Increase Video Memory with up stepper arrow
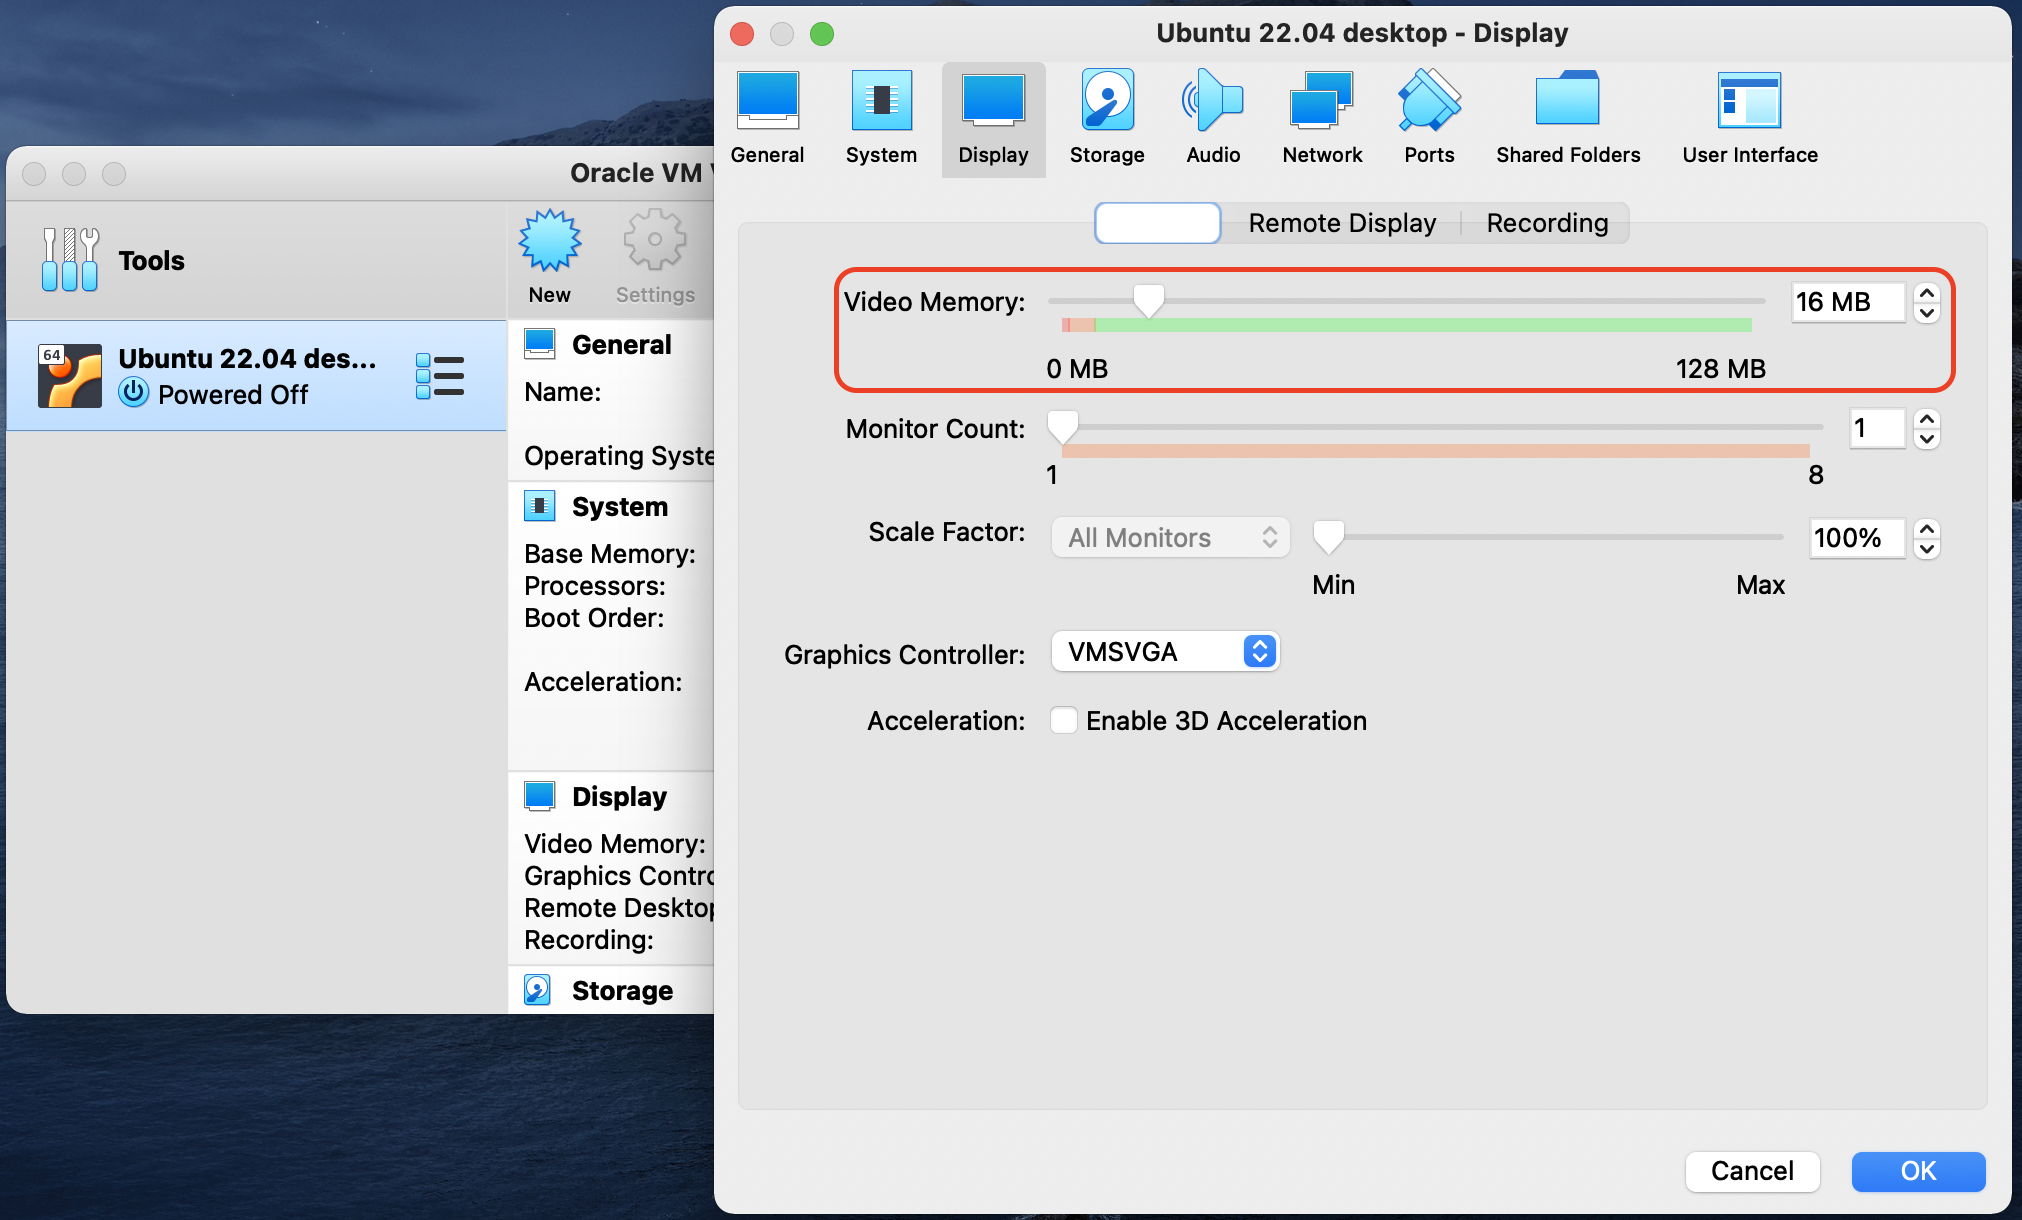 click(1927, 293)
